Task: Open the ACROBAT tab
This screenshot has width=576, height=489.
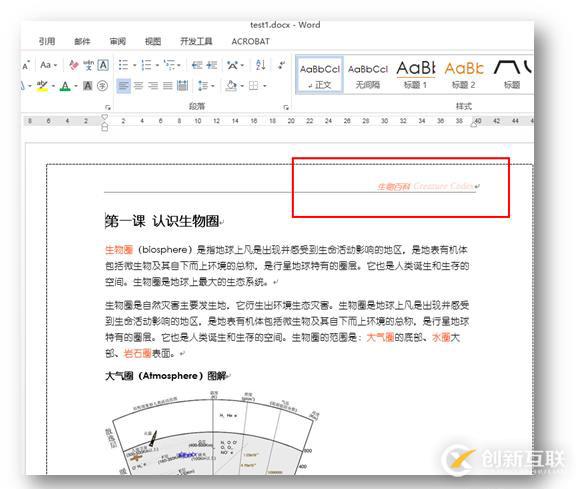Action: click(x=251, y=41)
